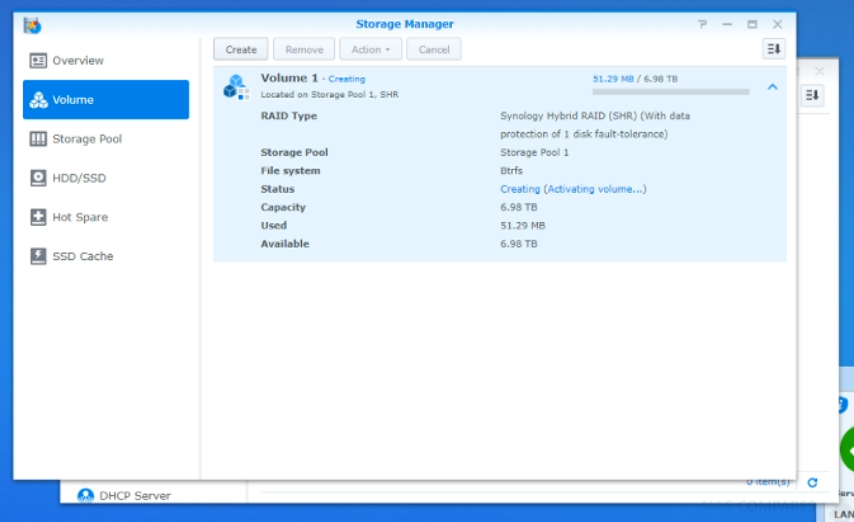This screenshot has width=854, height=522.
Task: Click the Available value 6.98 TB
Action: [518, 244]
